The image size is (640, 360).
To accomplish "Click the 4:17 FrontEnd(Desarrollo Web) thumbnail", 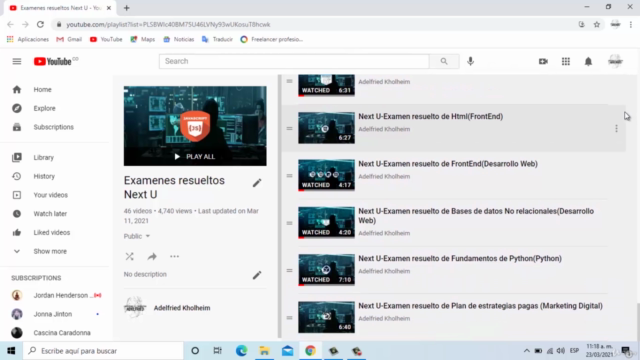I will (x=326, y=175).
